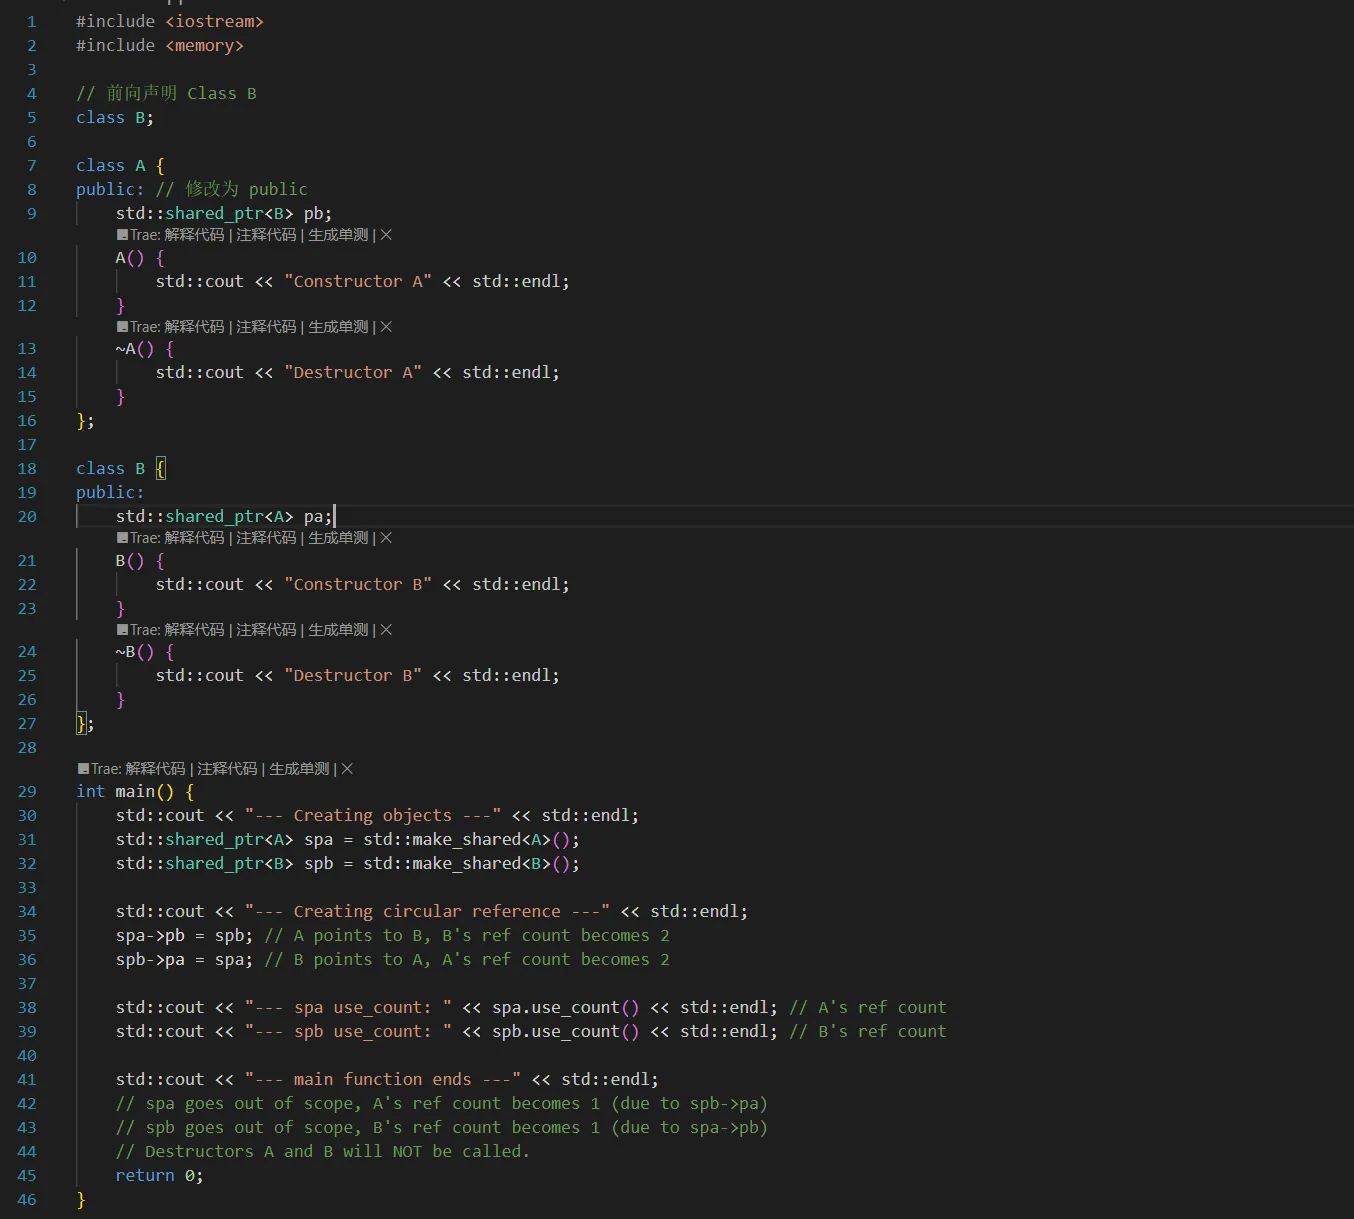Click 解释代码 above int main()

click(155, 769)
